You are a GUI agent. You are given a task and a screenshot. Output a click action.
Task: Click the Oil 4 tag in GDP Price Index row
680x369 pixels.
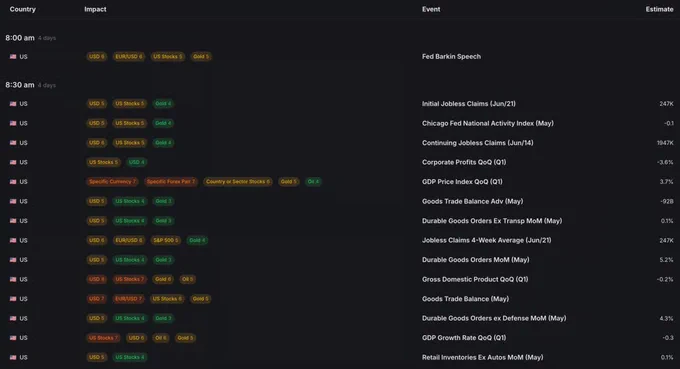[313, 182]
